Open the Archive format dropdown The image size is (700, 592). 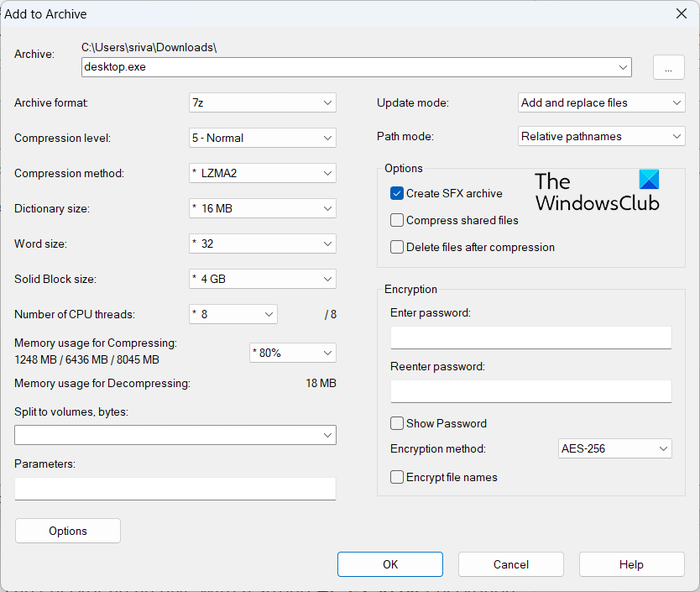(263, 102)
